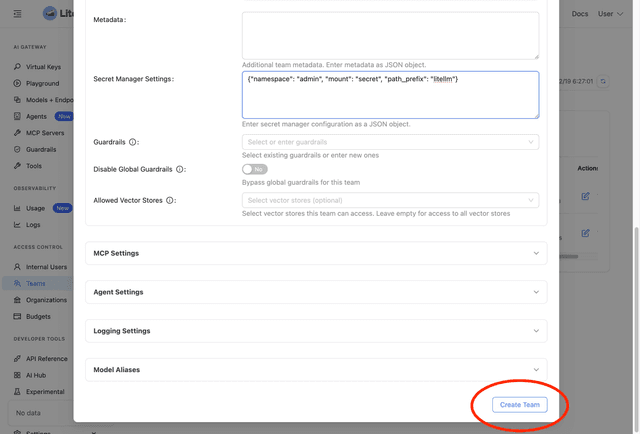
Task: Open the Usage bar chart icon
Action: (x=17, y=208)
